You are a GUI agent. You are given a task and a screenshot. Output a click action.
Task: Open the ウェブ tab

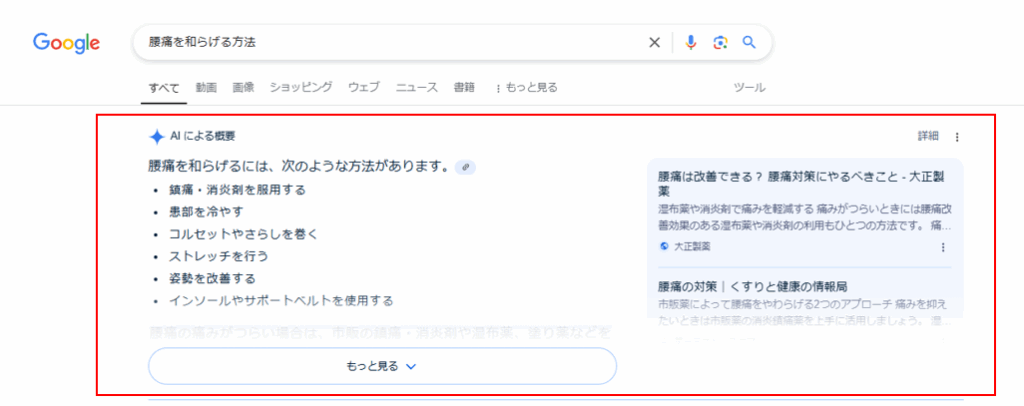click(364, 87)
